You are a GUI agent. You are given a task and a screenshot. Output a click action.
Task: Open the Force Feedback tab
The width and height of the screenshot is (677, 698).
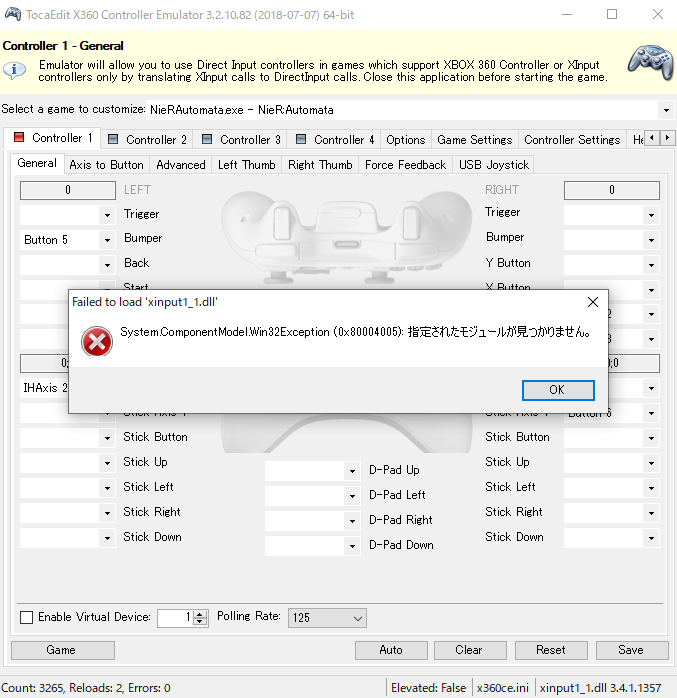coord(405,165)
